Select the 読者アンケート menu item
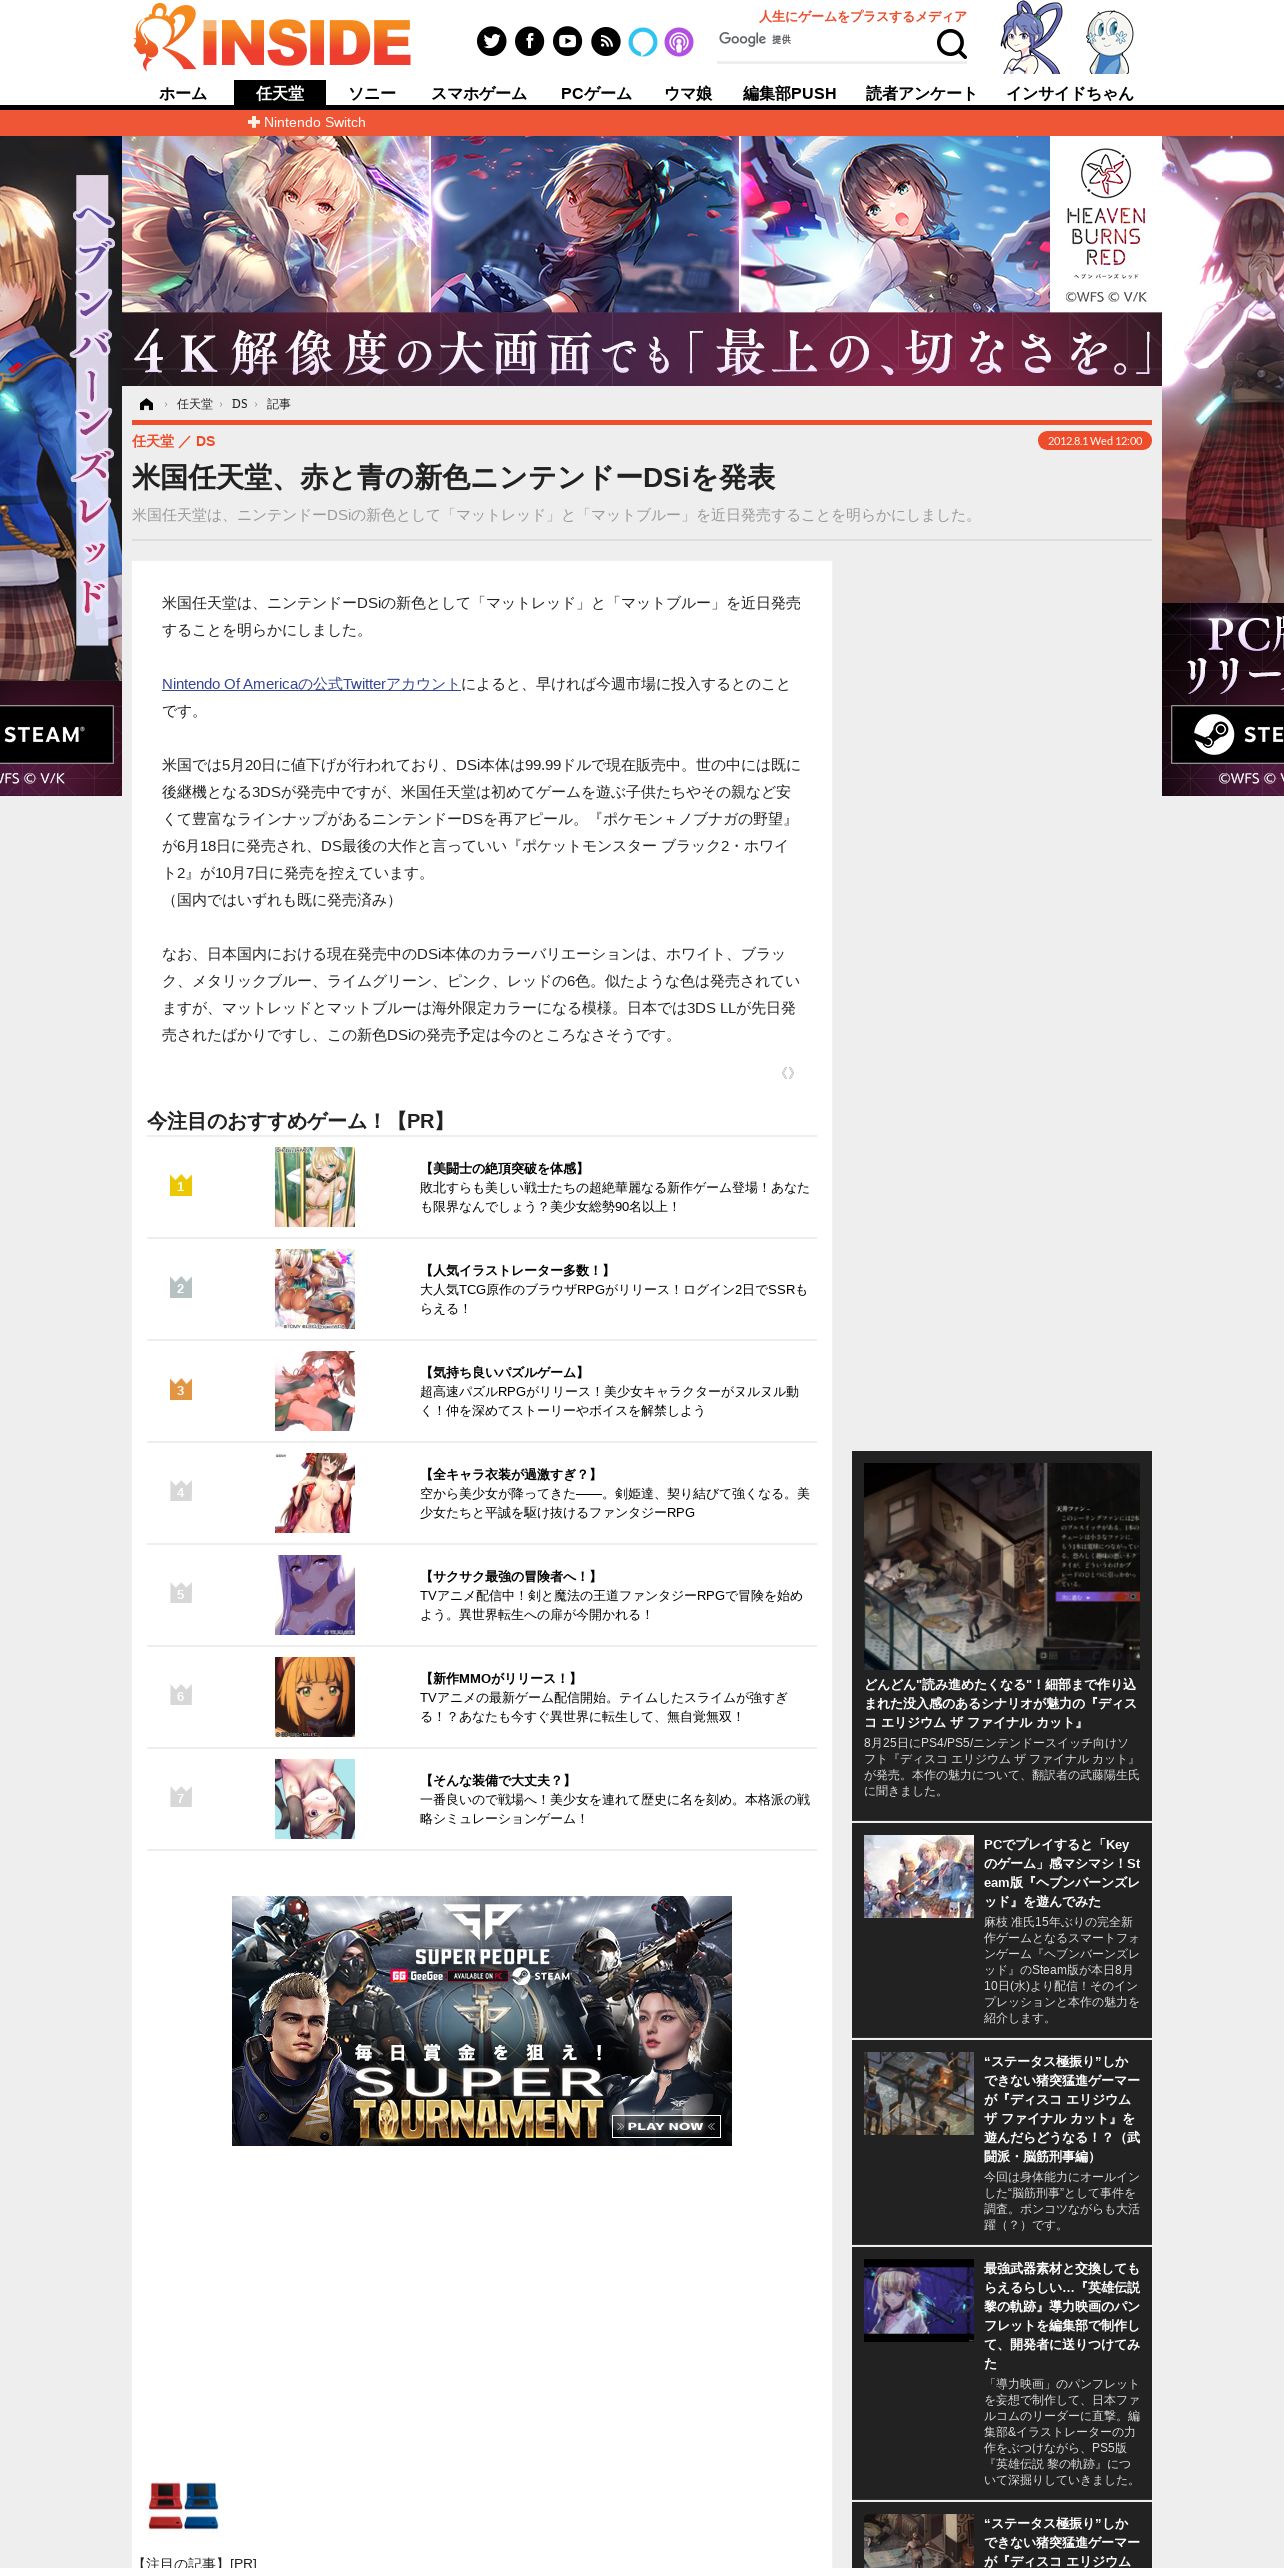 921,93
